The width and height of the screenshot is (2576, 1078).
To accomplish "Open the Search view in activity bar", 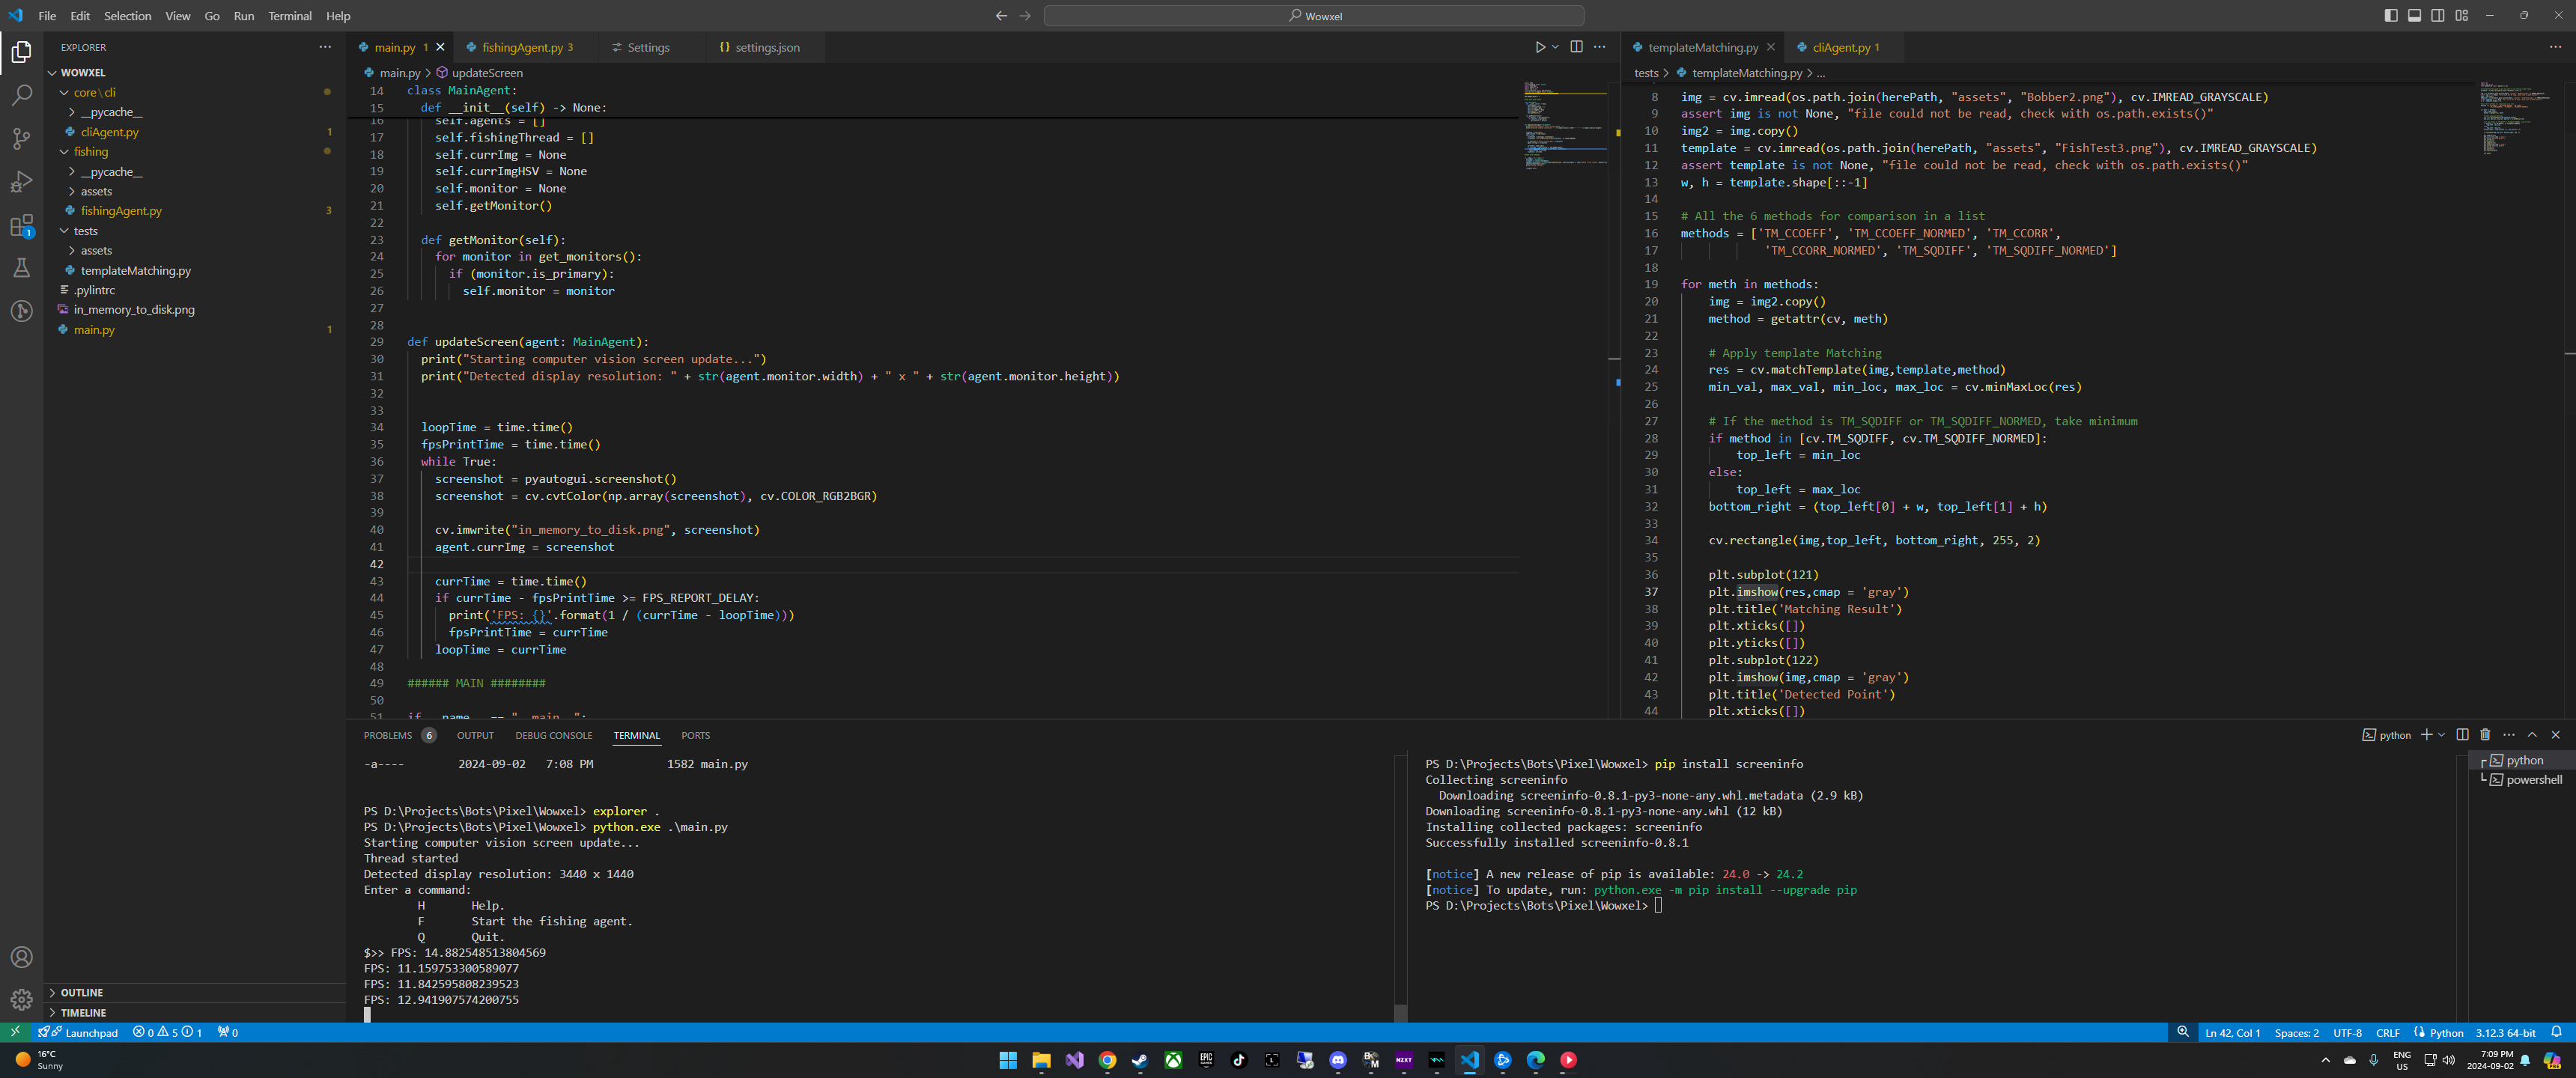I will (21, 95).
